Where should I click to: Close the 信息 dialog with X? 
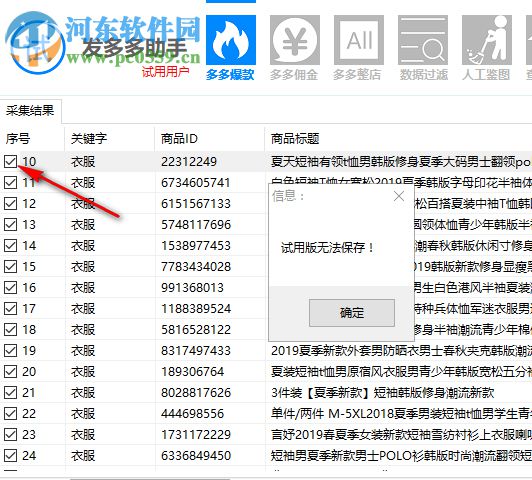(399, 196)
